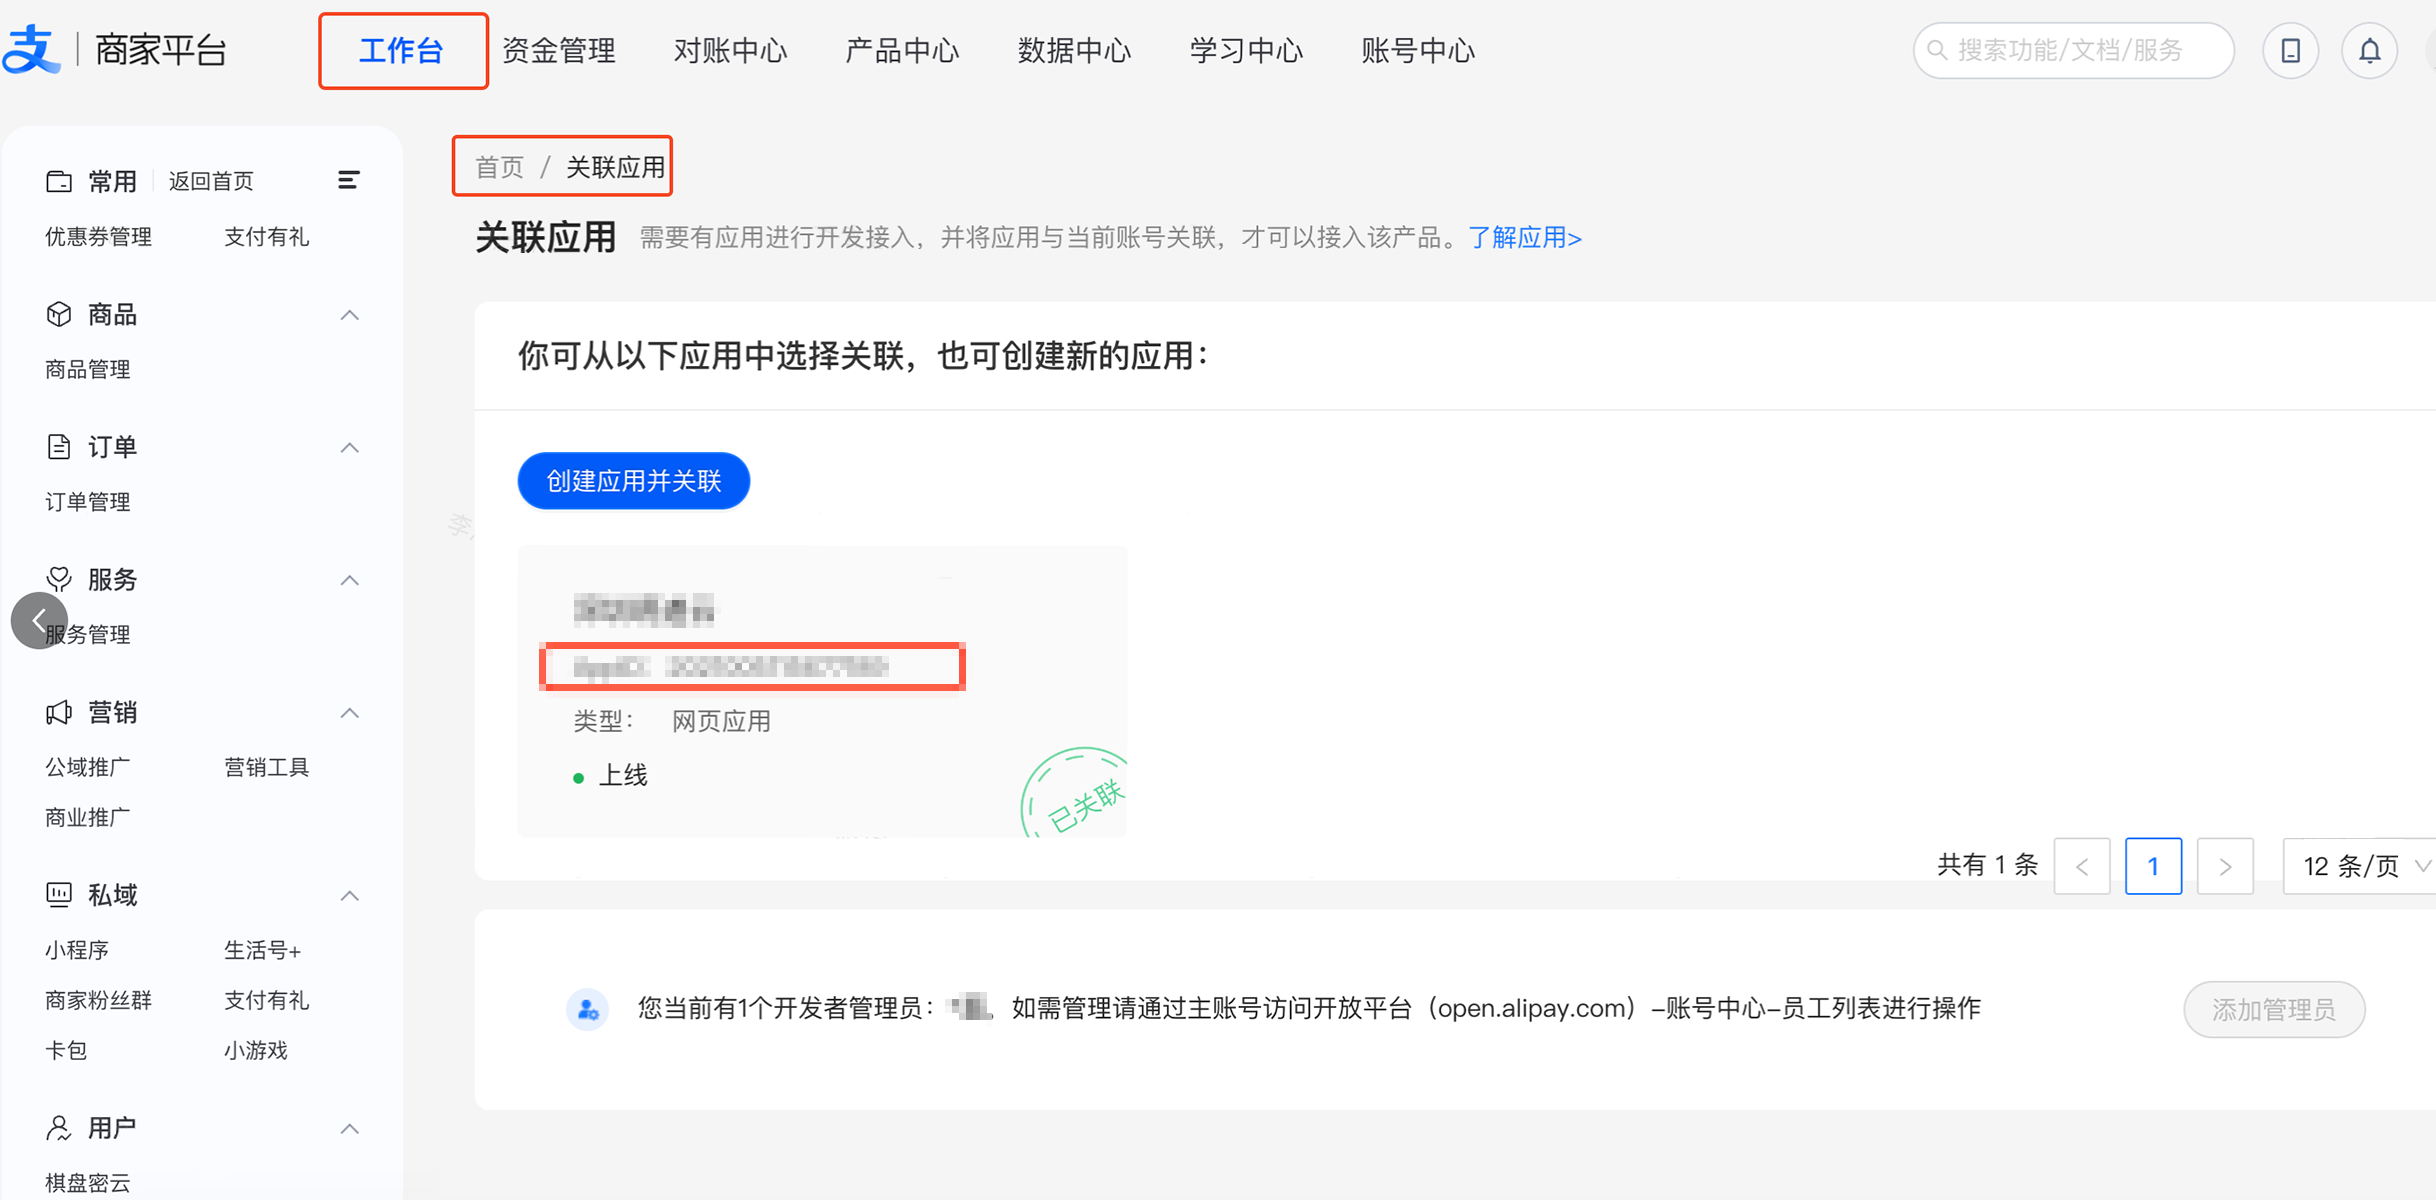Collapse the 用户 sidebar section
The image size is (2436, 1200).
(349, 1128)
